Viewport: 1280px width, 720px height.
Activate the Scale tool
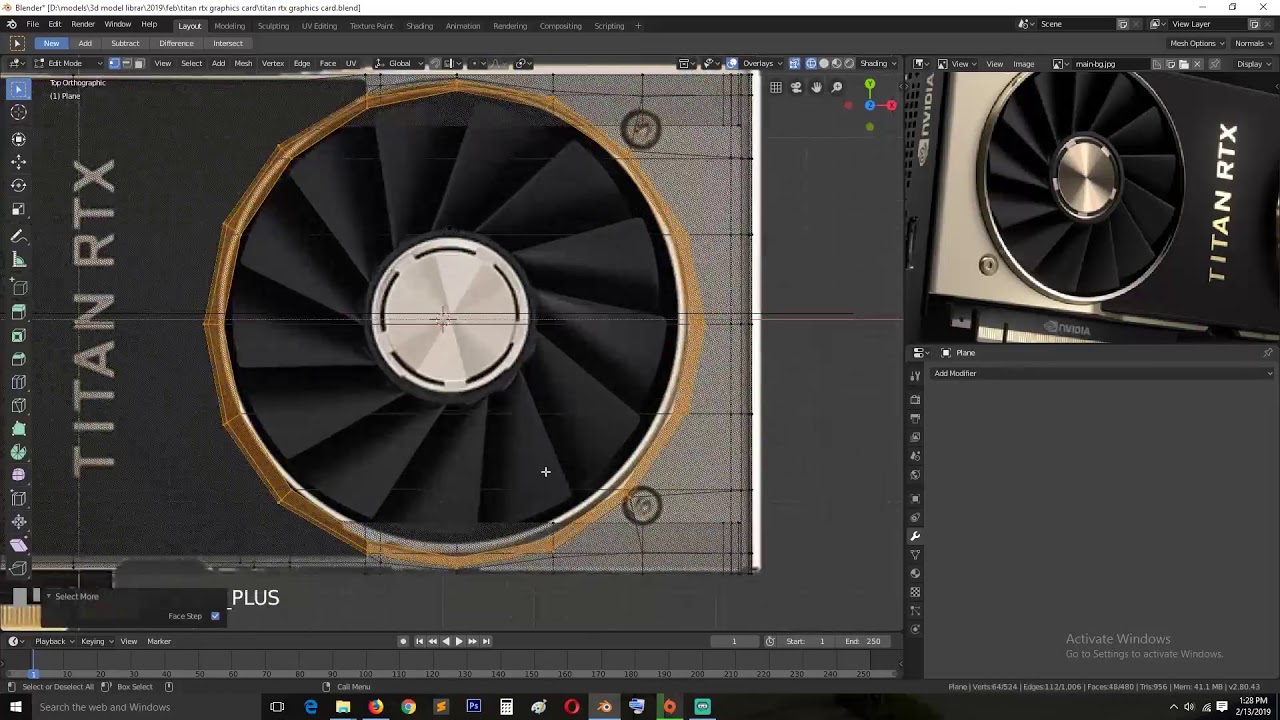tap(19, 209)
